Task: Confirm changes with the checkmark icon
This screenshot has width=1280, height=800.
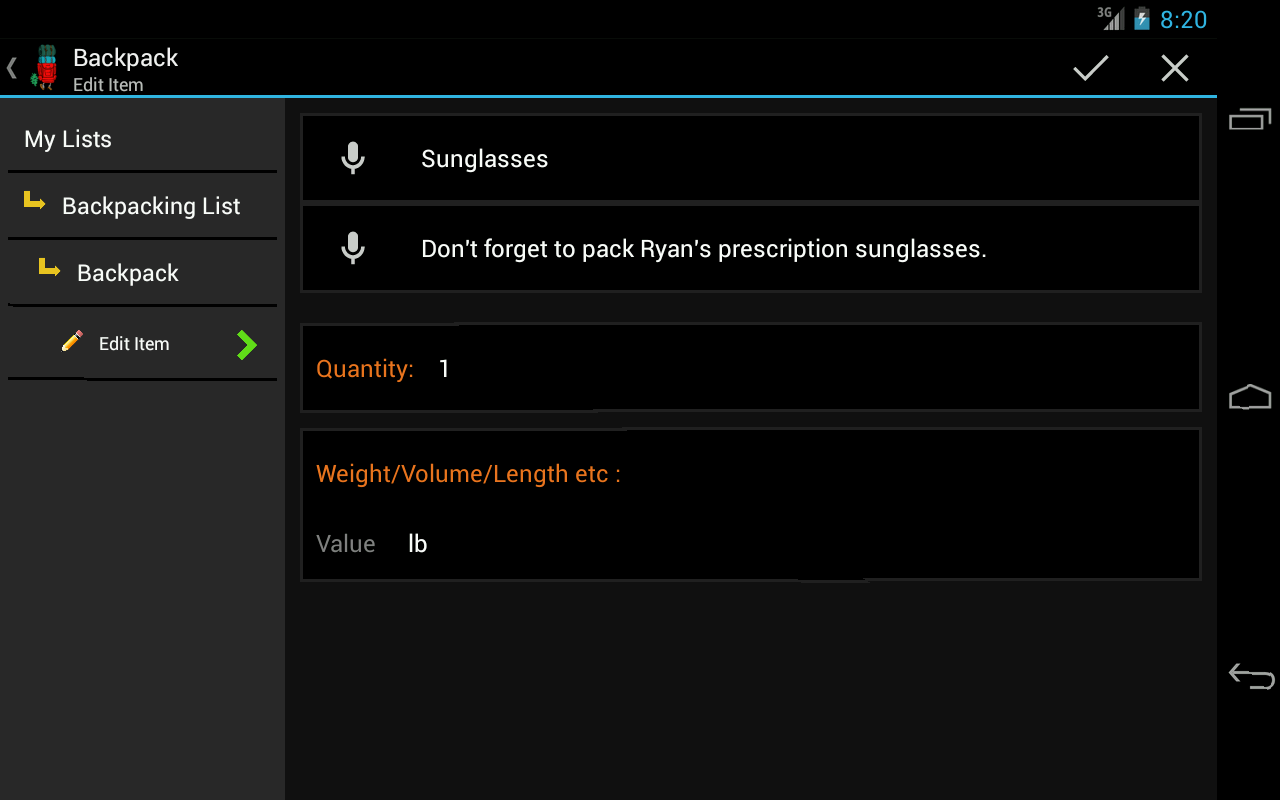Action: tap(1091, 68)
